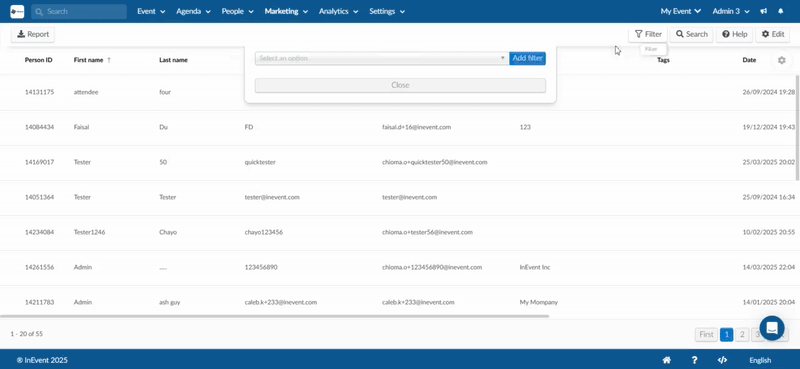This screenshot has width=800, height=369.
Task: Click the My Mompany company cell
Action: pos(539,302)
